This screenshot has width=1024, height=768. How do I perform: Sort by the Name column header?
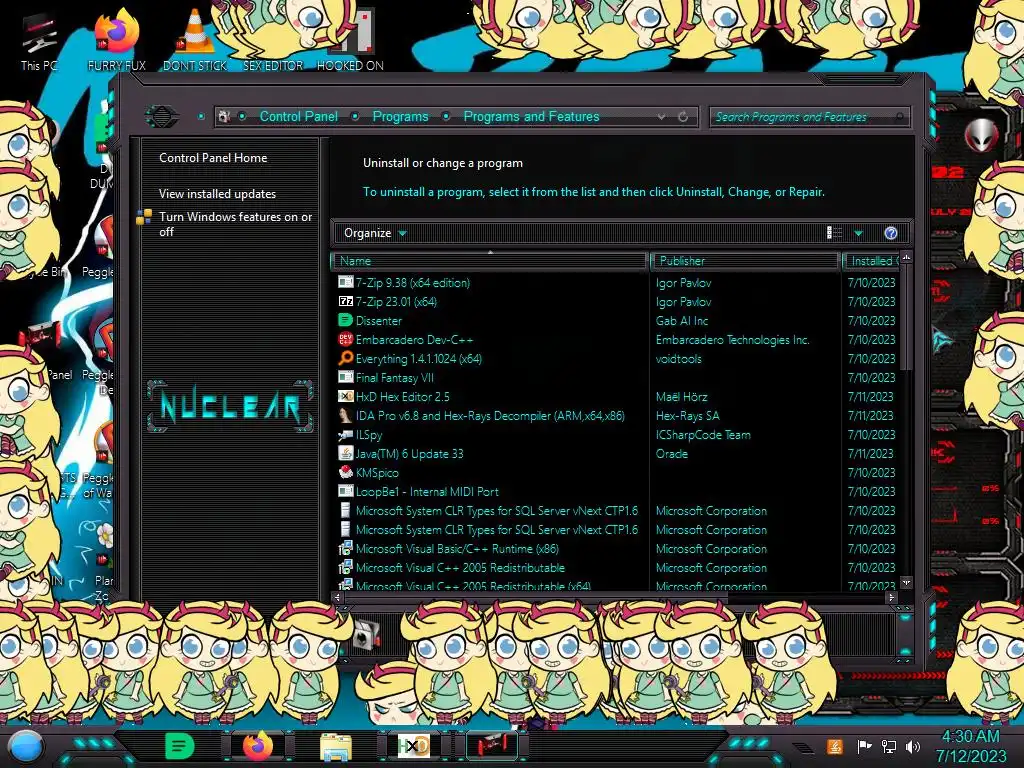click(490, 261)
